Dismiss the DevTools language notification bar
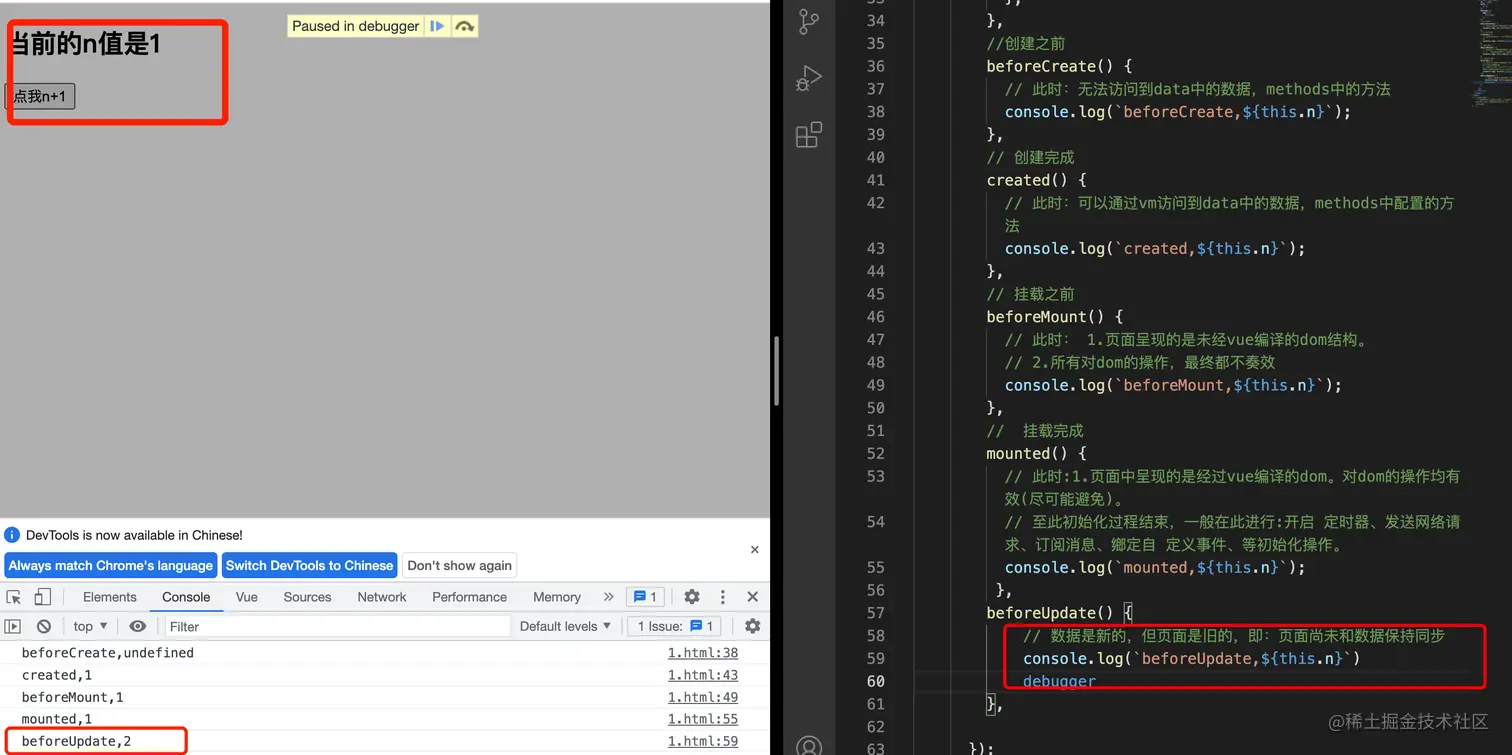Screen dimensions: 1512x755 (x=755, y=549)
